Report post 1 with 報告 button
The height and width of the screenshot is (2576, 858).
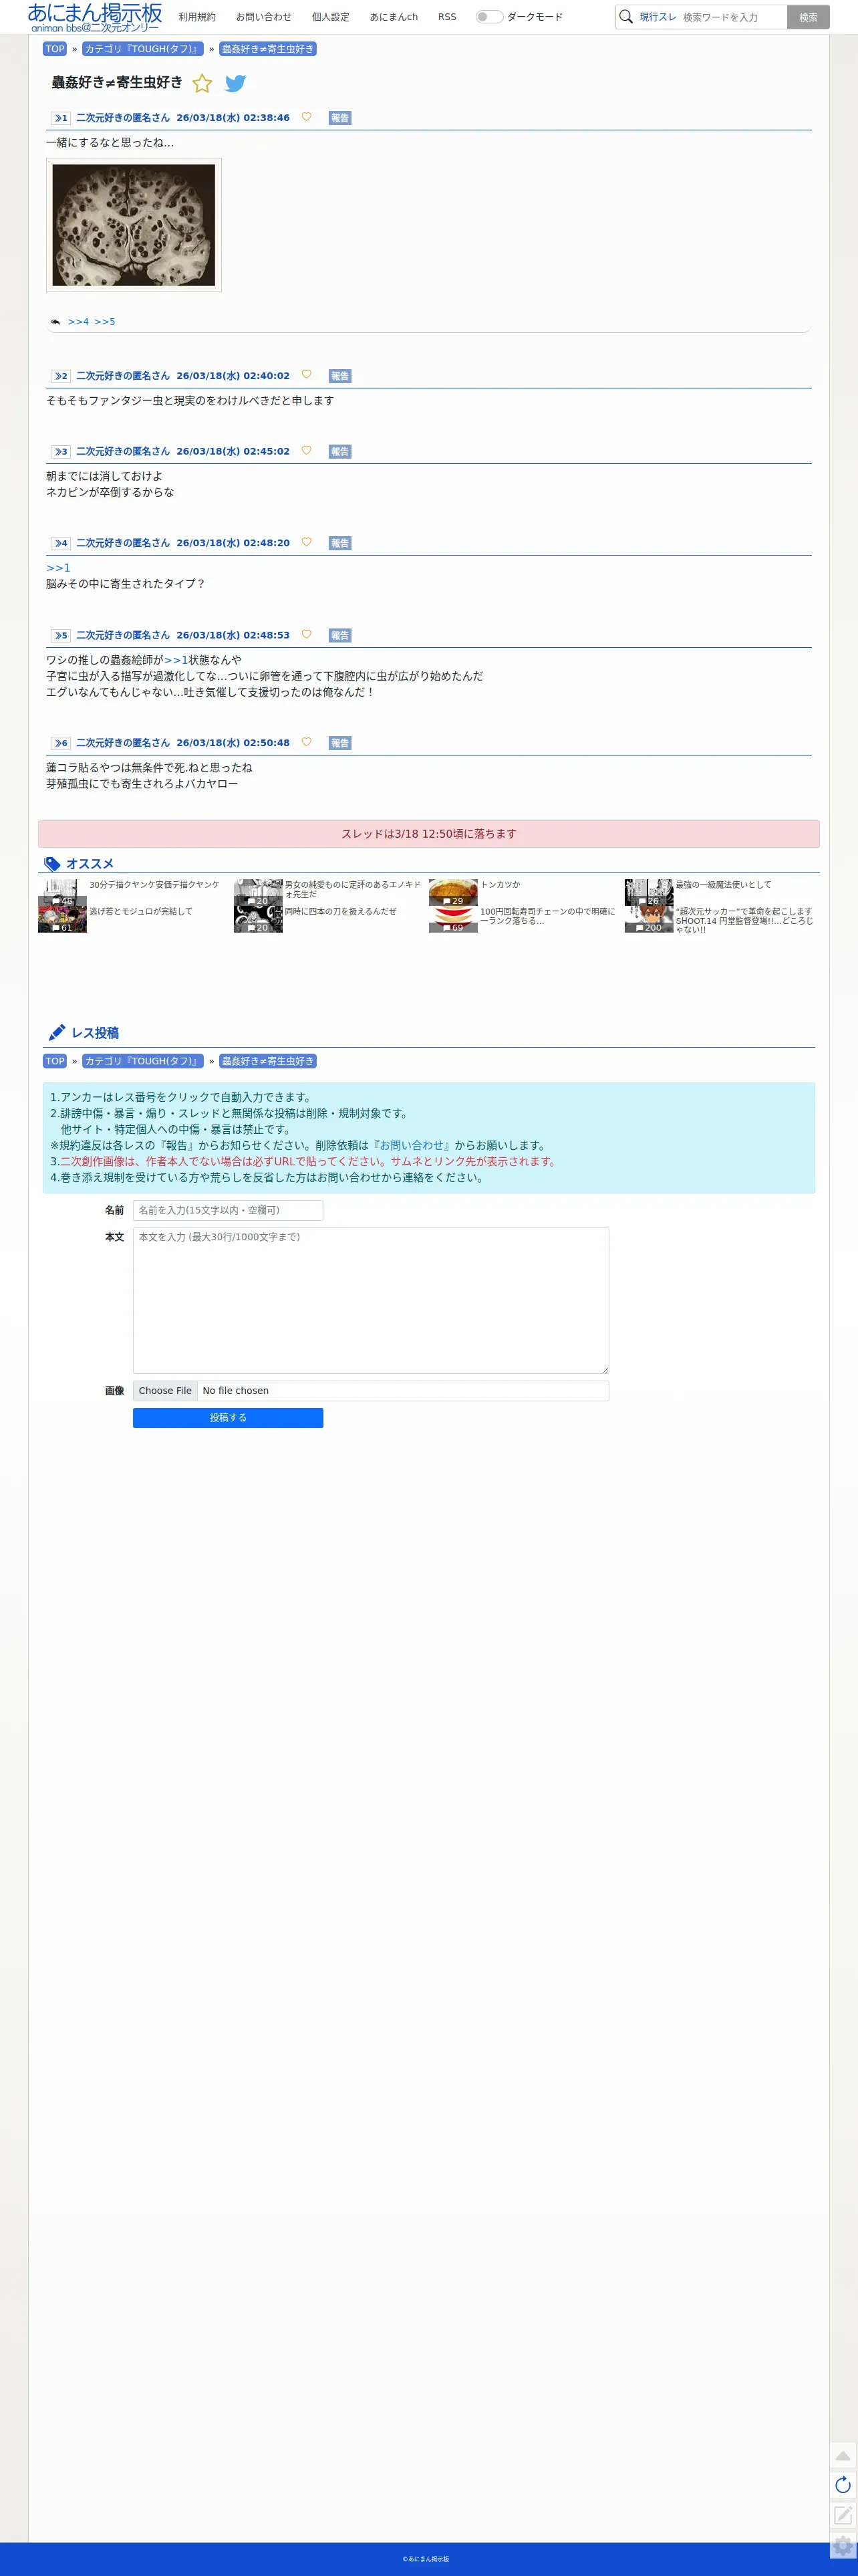340,118
